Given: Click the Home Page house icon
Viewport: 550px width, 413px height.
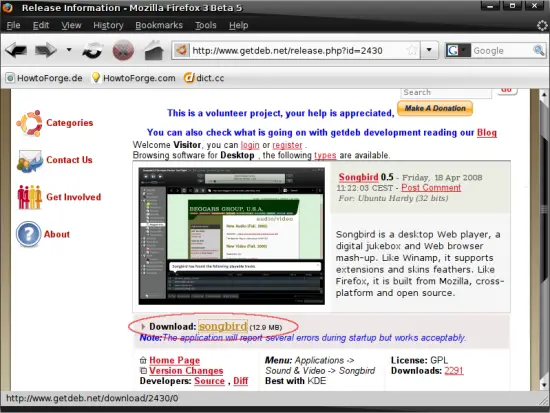Looking at the screenshot, I should coord(143,360).
